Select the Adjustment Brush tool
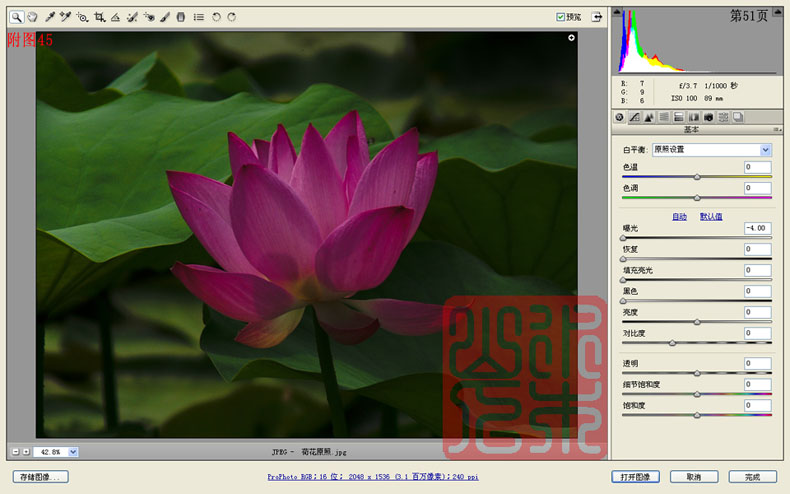The height and width of the screenshot is (494, 790). click(x=165, y=17)
